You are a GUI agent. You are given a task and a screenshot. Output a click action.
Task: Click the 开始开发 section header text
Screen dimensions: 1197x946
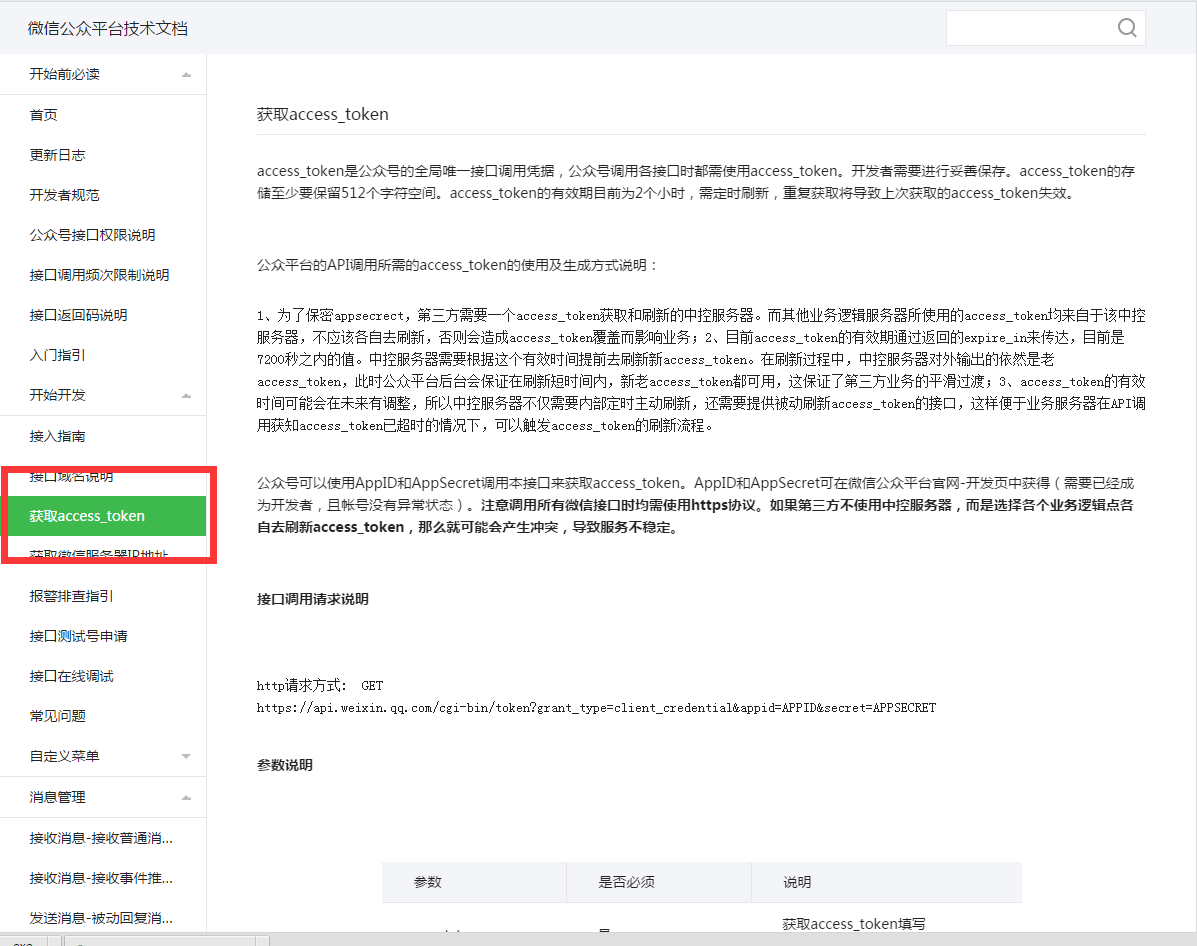coord(57,395)
